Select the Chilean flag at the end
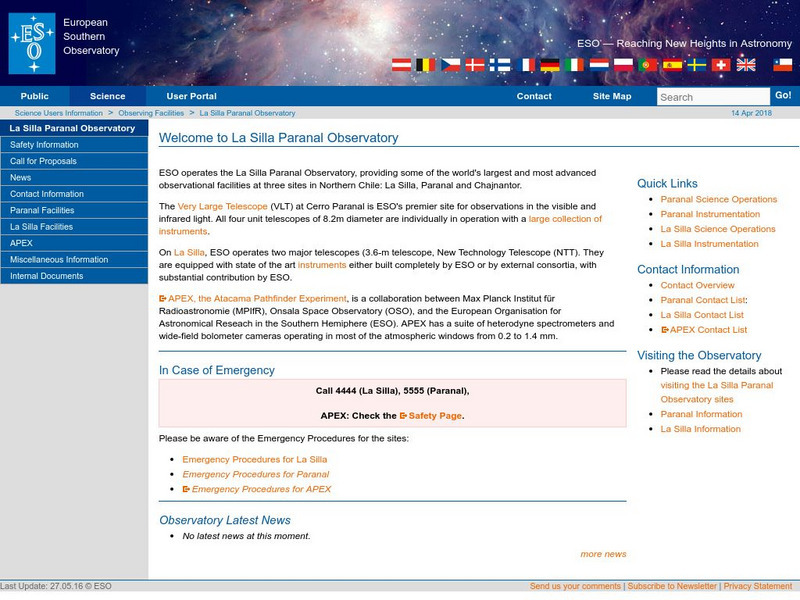Screen dimensions: 800x600 point(782,63)
